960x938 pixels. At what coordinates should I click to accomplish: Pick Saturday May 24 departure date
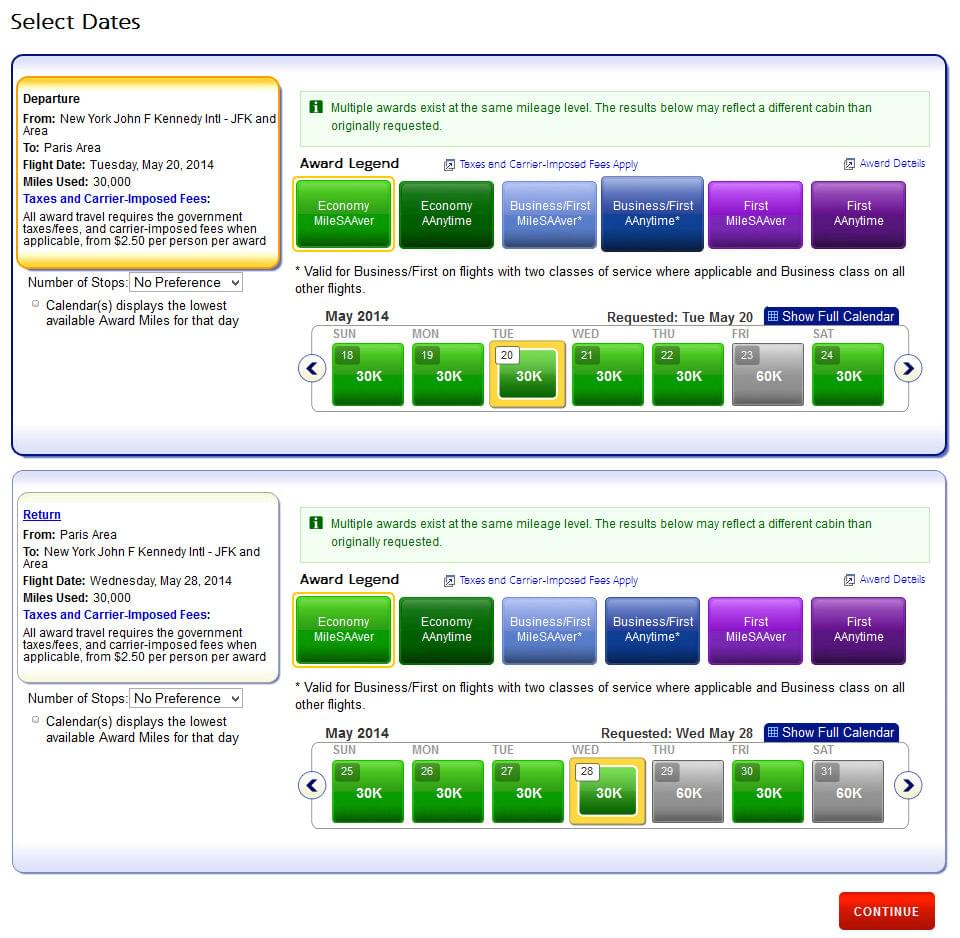[848, 374]
